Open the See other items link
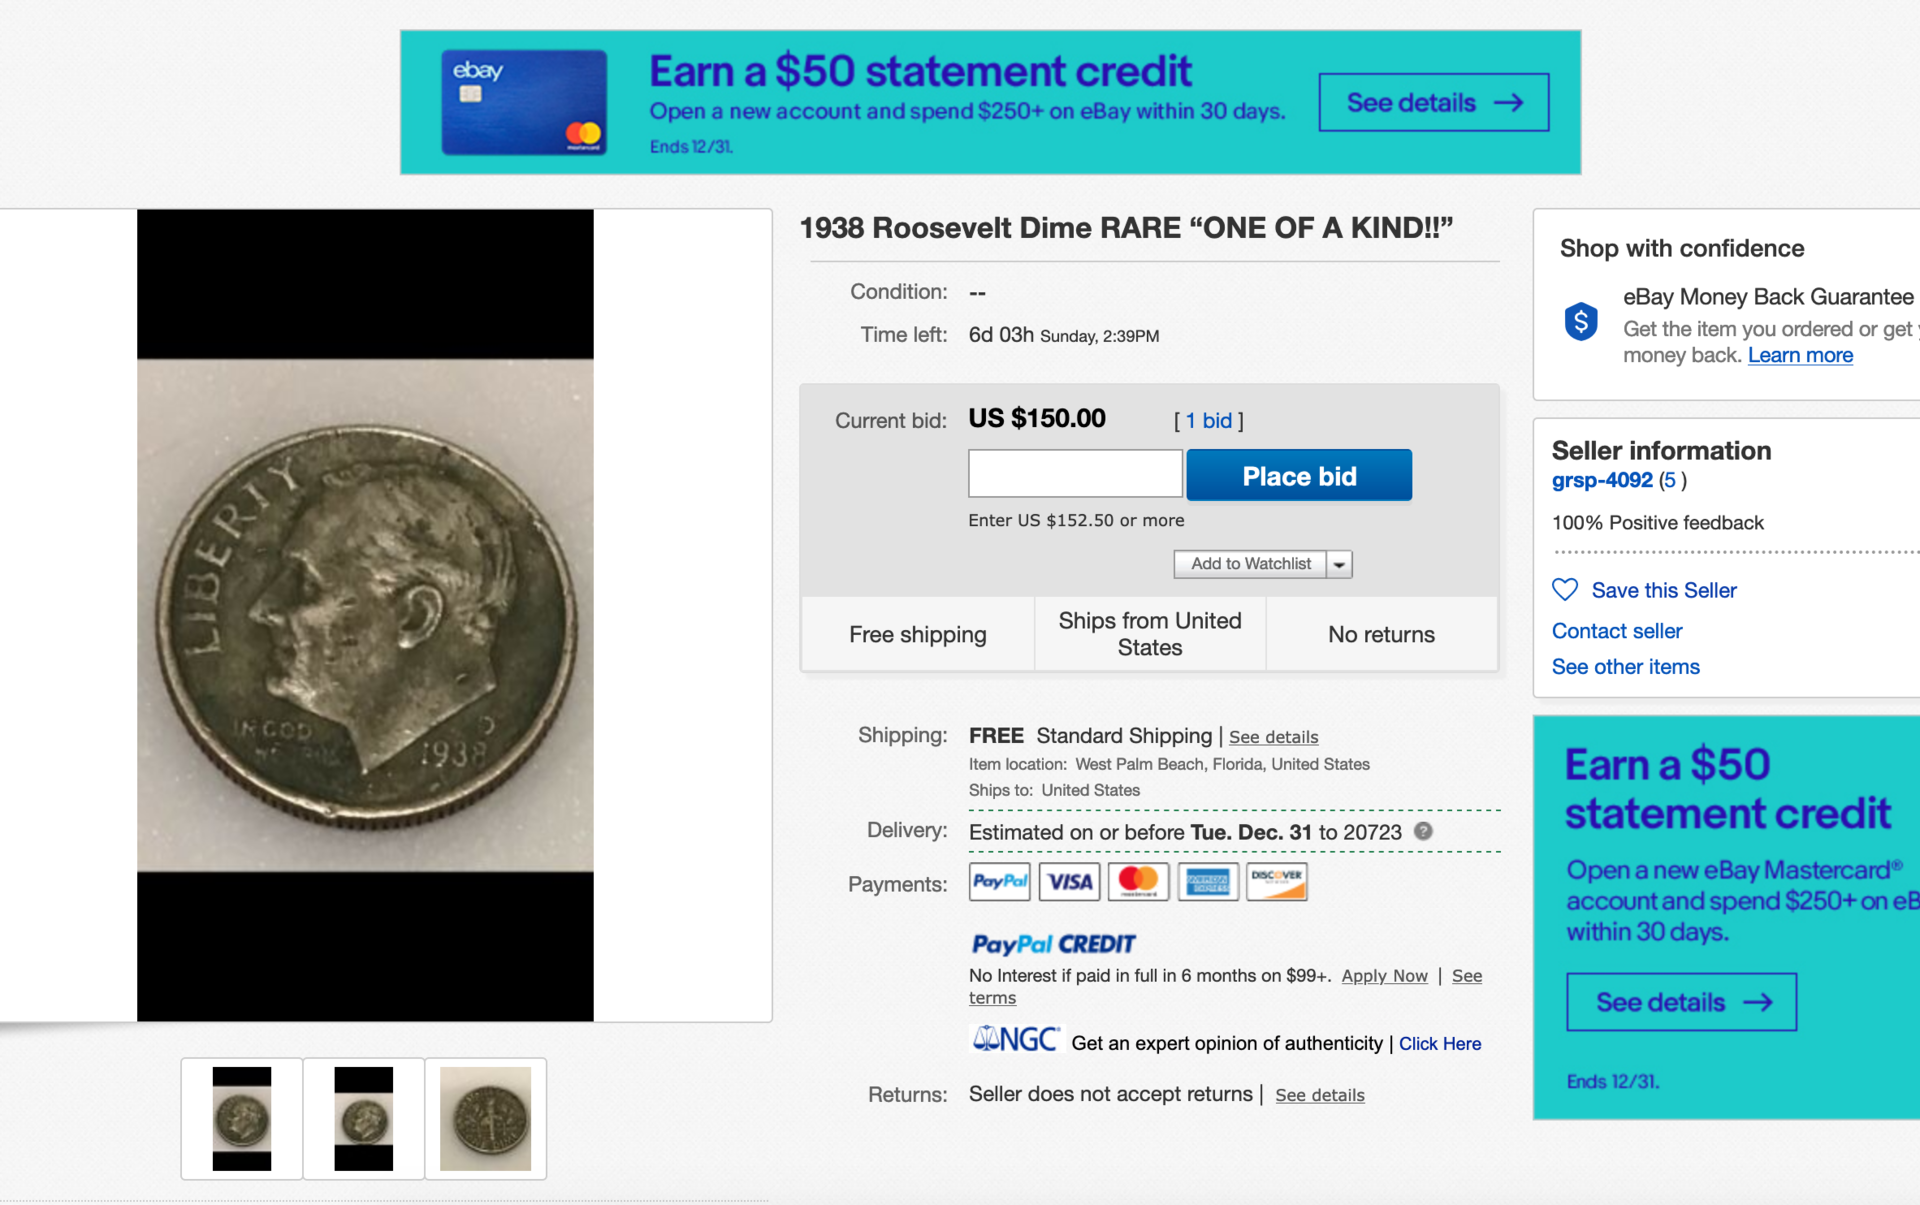Viewport: 1920px width, 1205px height. pos(1625,667)
